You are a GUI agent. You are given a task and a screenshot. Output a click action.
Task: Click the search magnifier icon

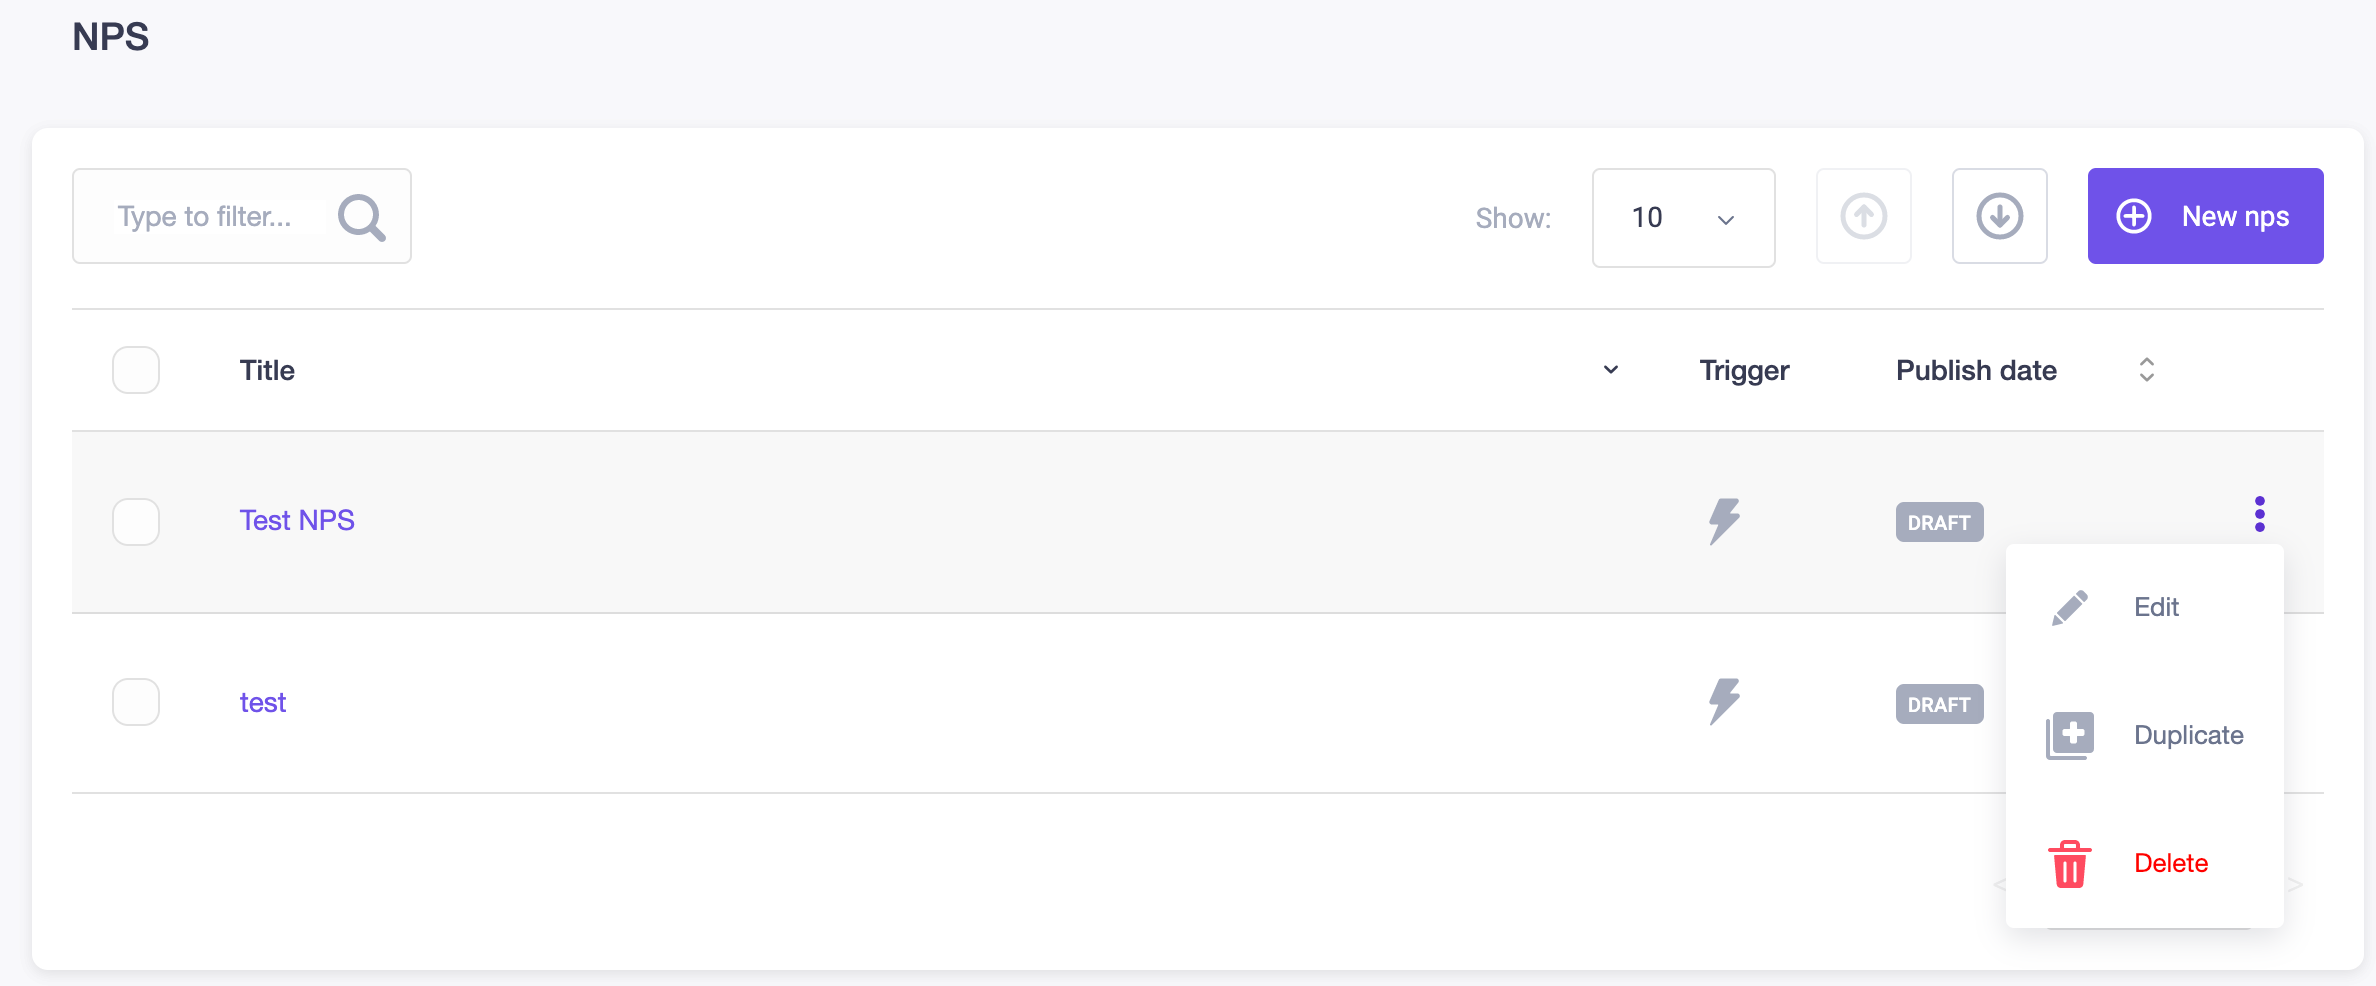point(361,217)
